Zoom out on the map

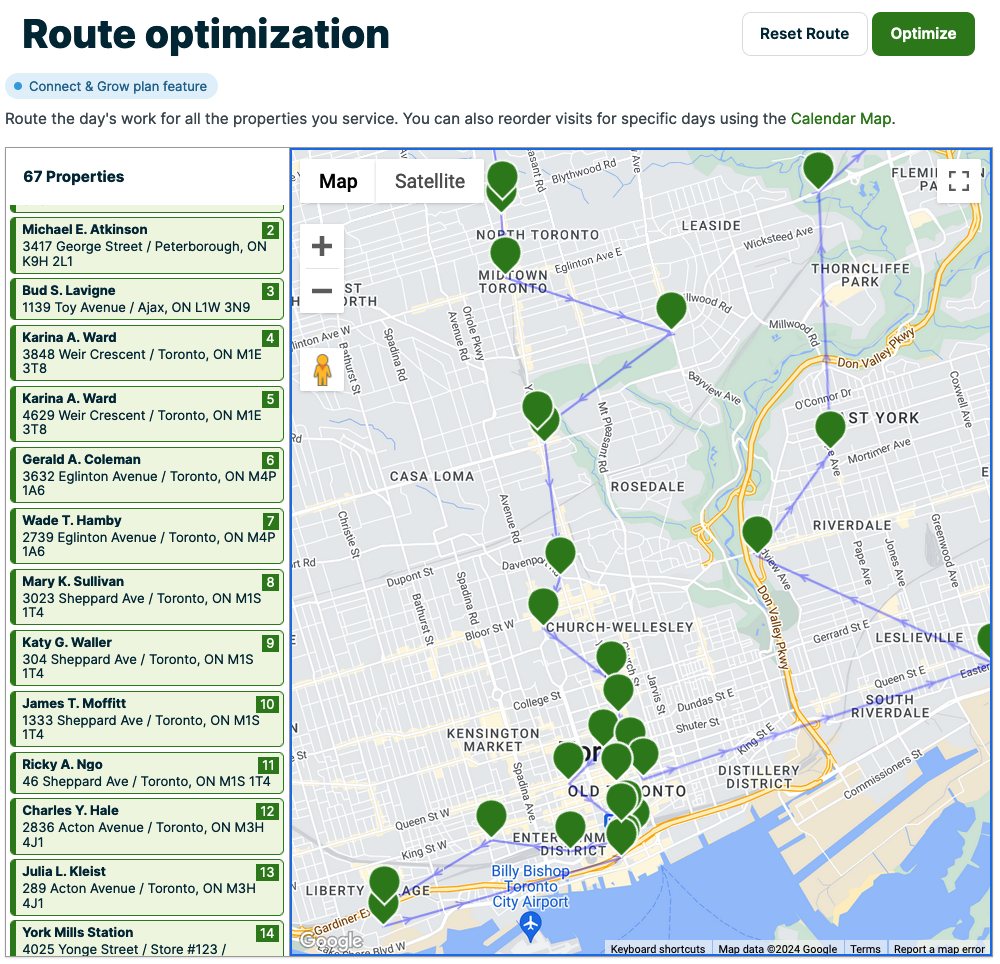point(322,291)
